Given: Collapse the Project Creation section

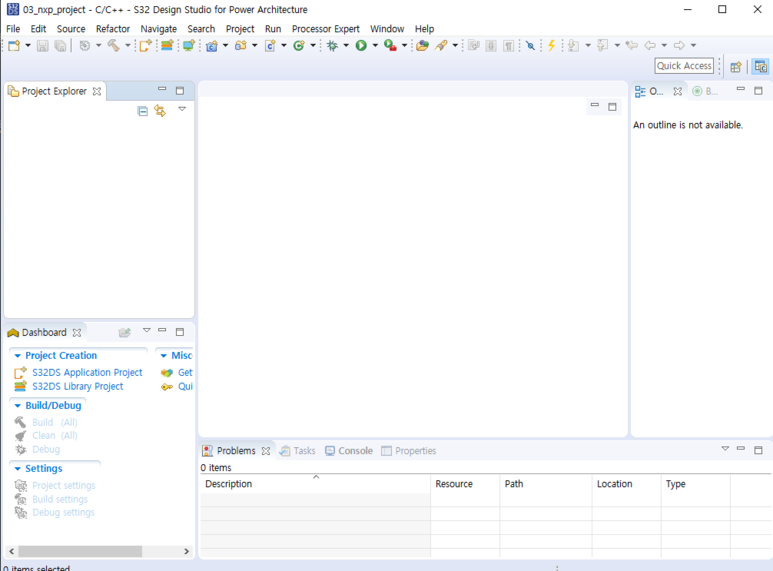Looking at the screenshot, I should point(18,356).
